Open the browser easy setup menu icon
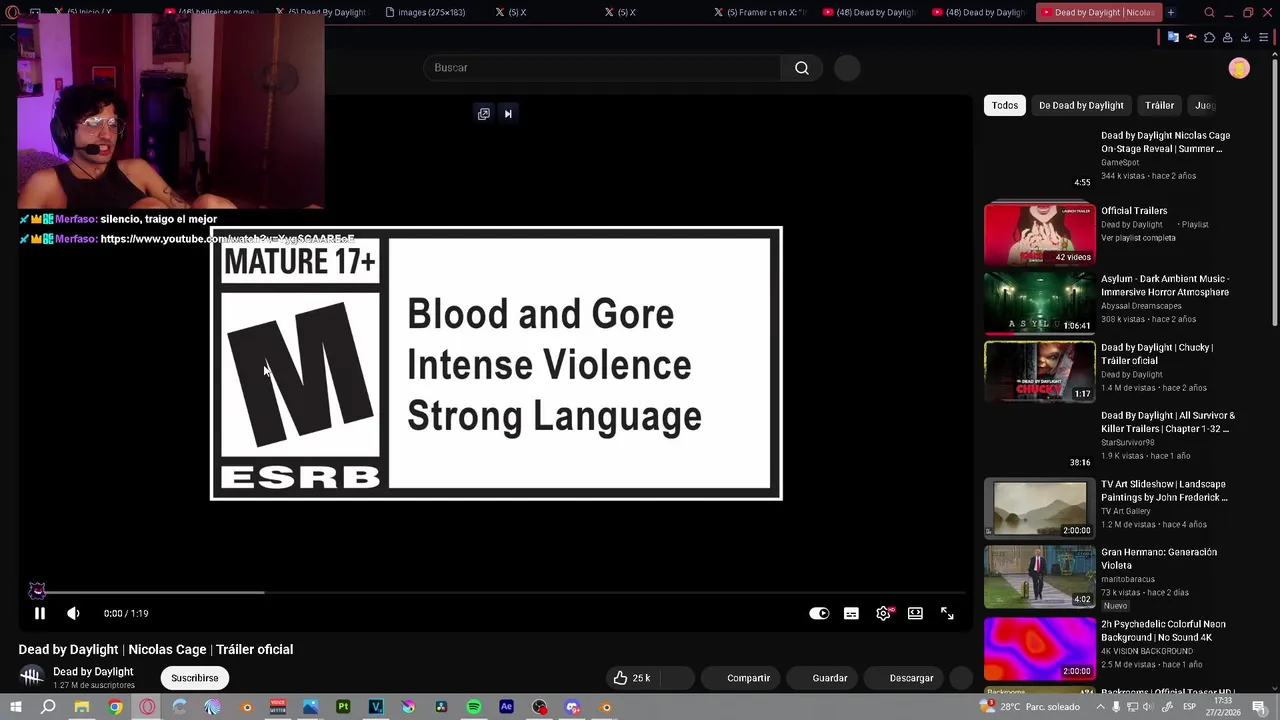Screen dimensions: 1280x720 (x=1263, y=37)
